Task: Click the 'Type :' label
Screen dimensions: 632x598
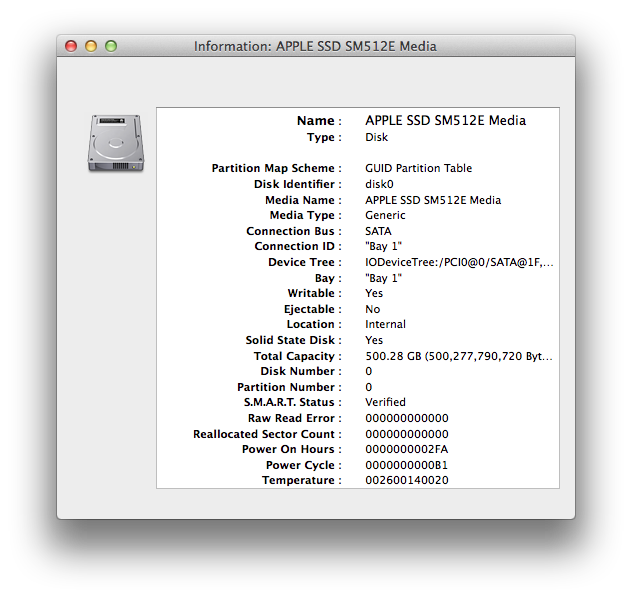Action: [x=324, y=138]
